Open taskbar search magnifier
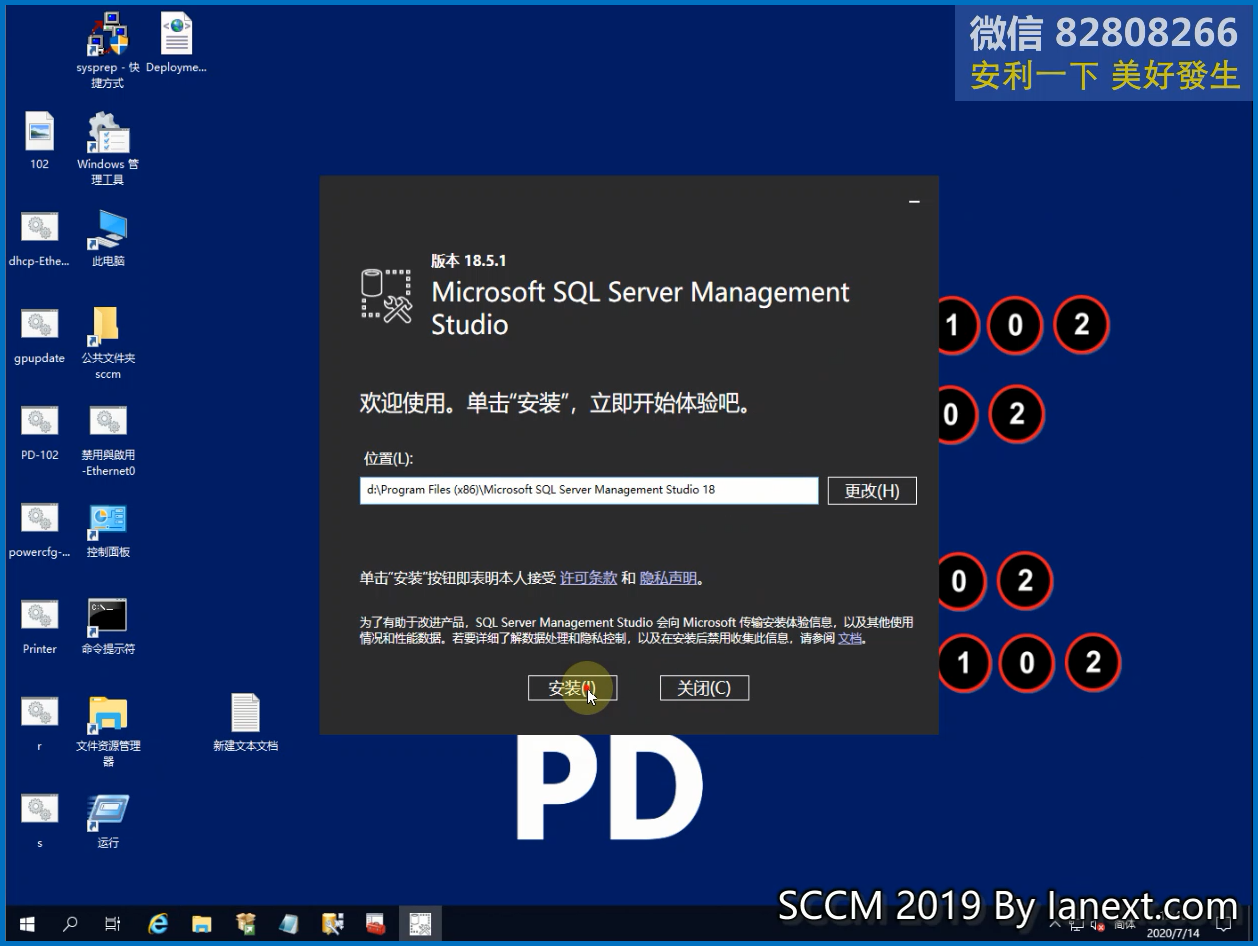Viewport: 1258px width, 946px height. click(70, 924)
